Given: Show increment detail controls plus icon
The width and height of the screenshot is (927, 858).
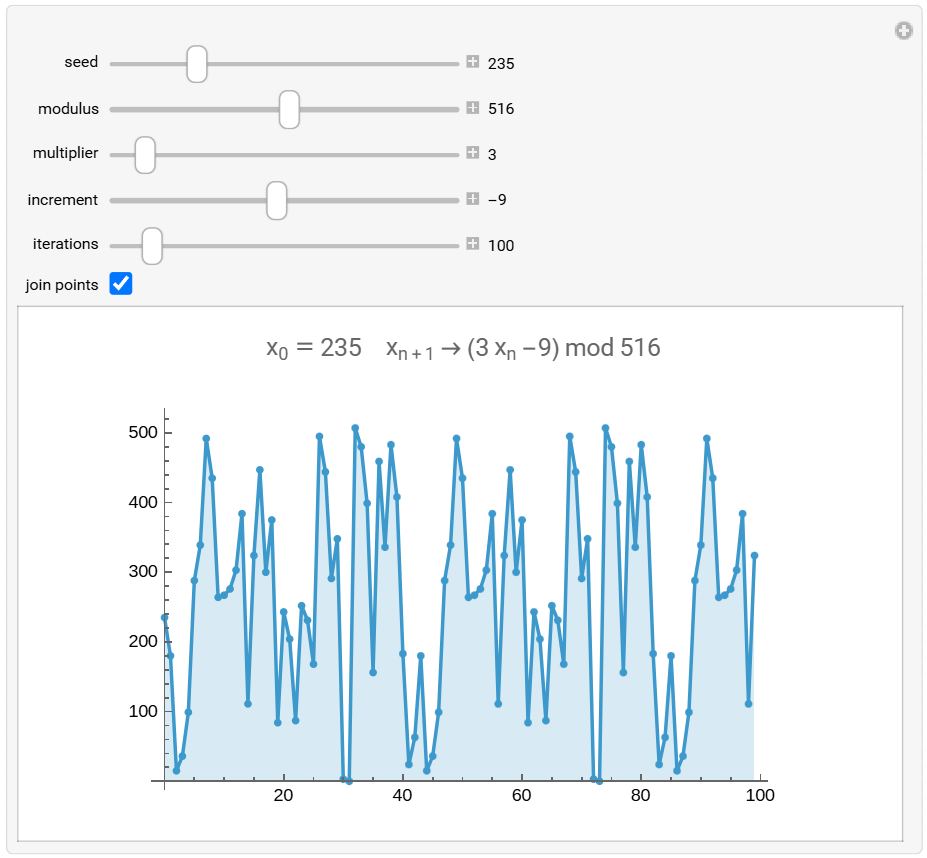Looking at the screenshot, I should click(x=472, y=199).
